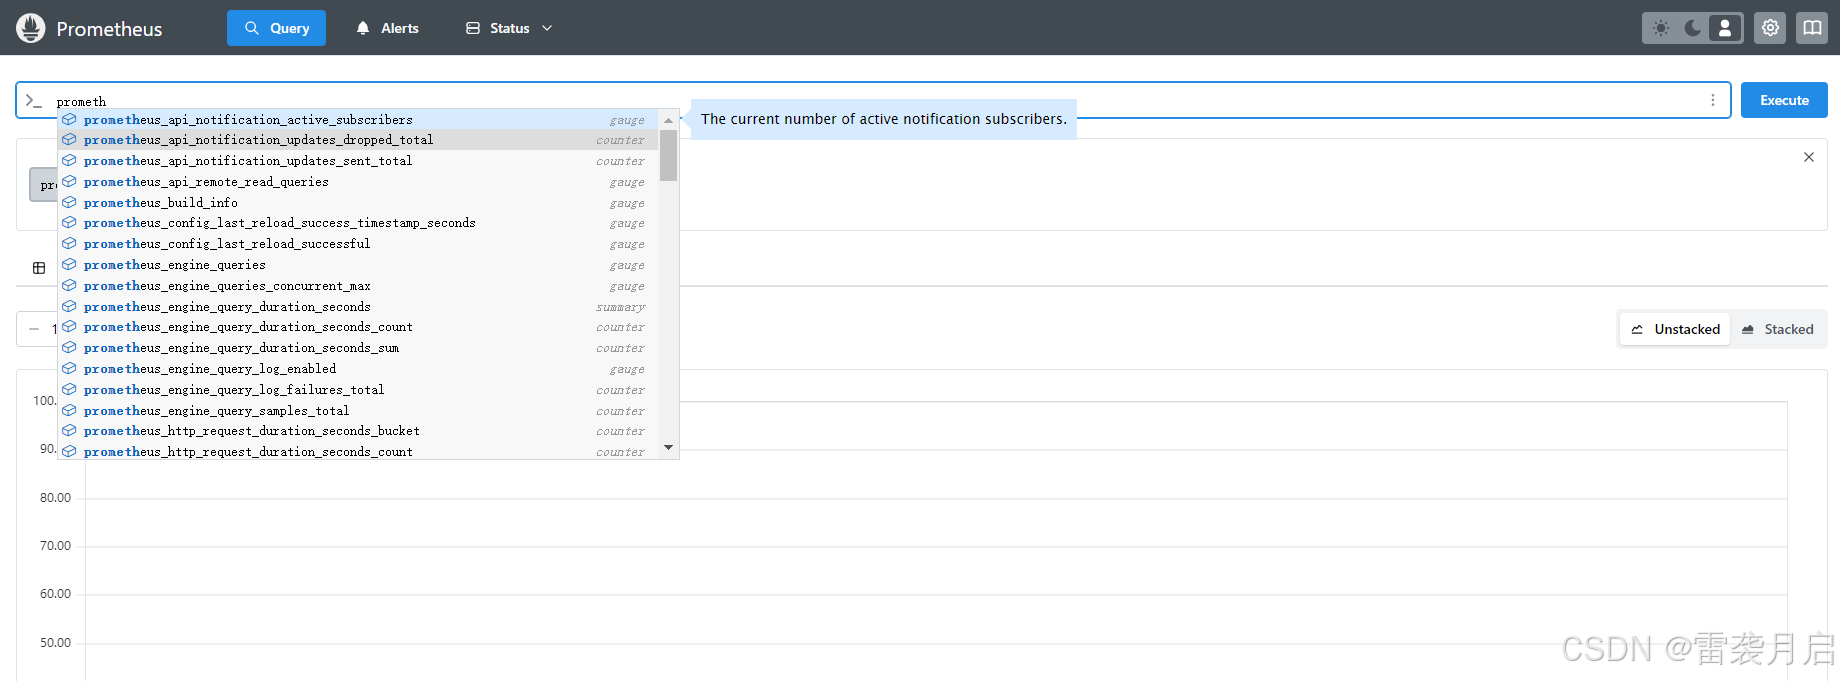The height and width of the screenshot is (681, 1840).
Task: Click cube icon beside prometheus_api_notification_updates_sent_total
Action: click(69, 160)
